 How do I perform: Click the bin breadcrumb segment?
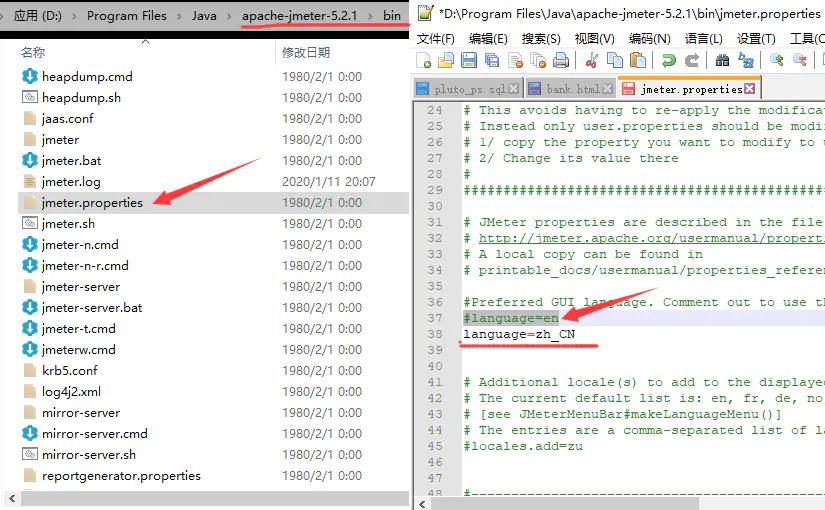point(392,16)
